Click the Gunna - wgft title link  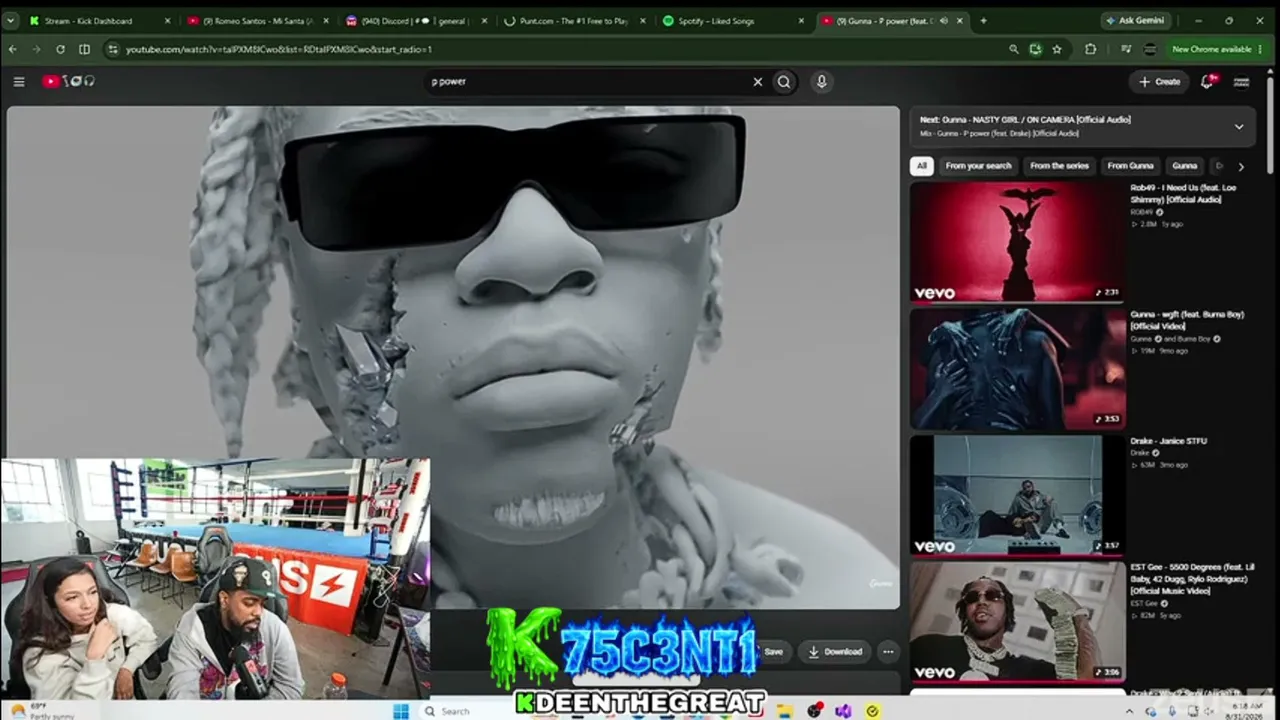[x=1187, y=320]
